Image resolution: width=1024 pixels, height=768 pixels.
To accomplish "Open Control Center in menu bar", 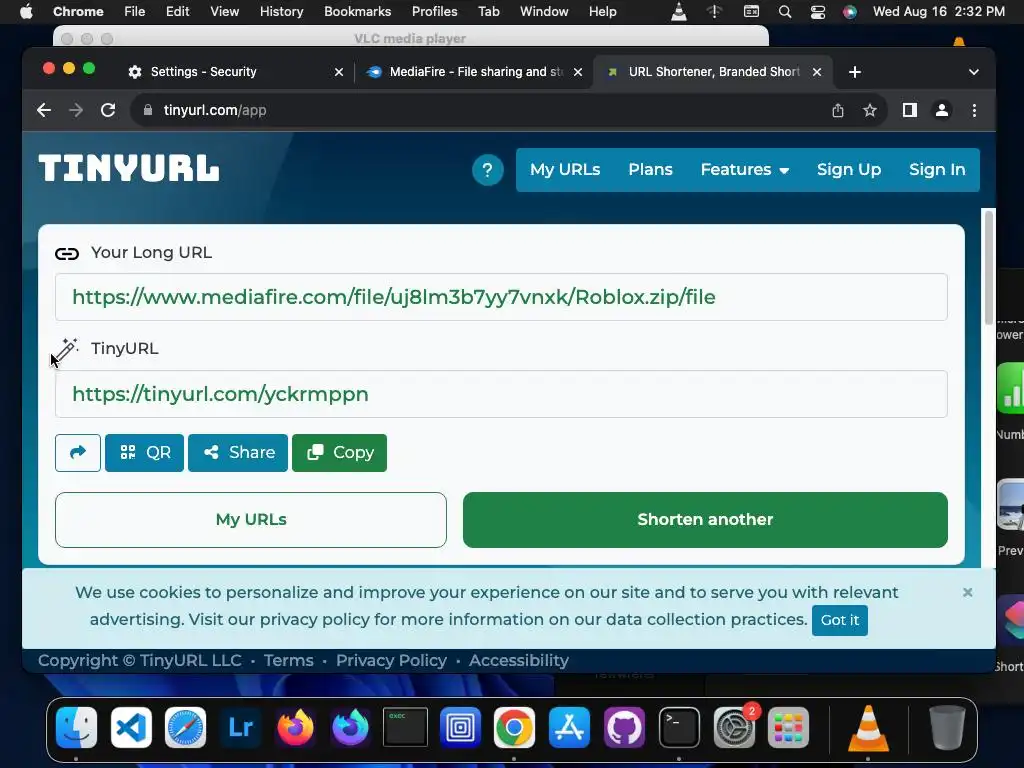I will tap(818, 12).
